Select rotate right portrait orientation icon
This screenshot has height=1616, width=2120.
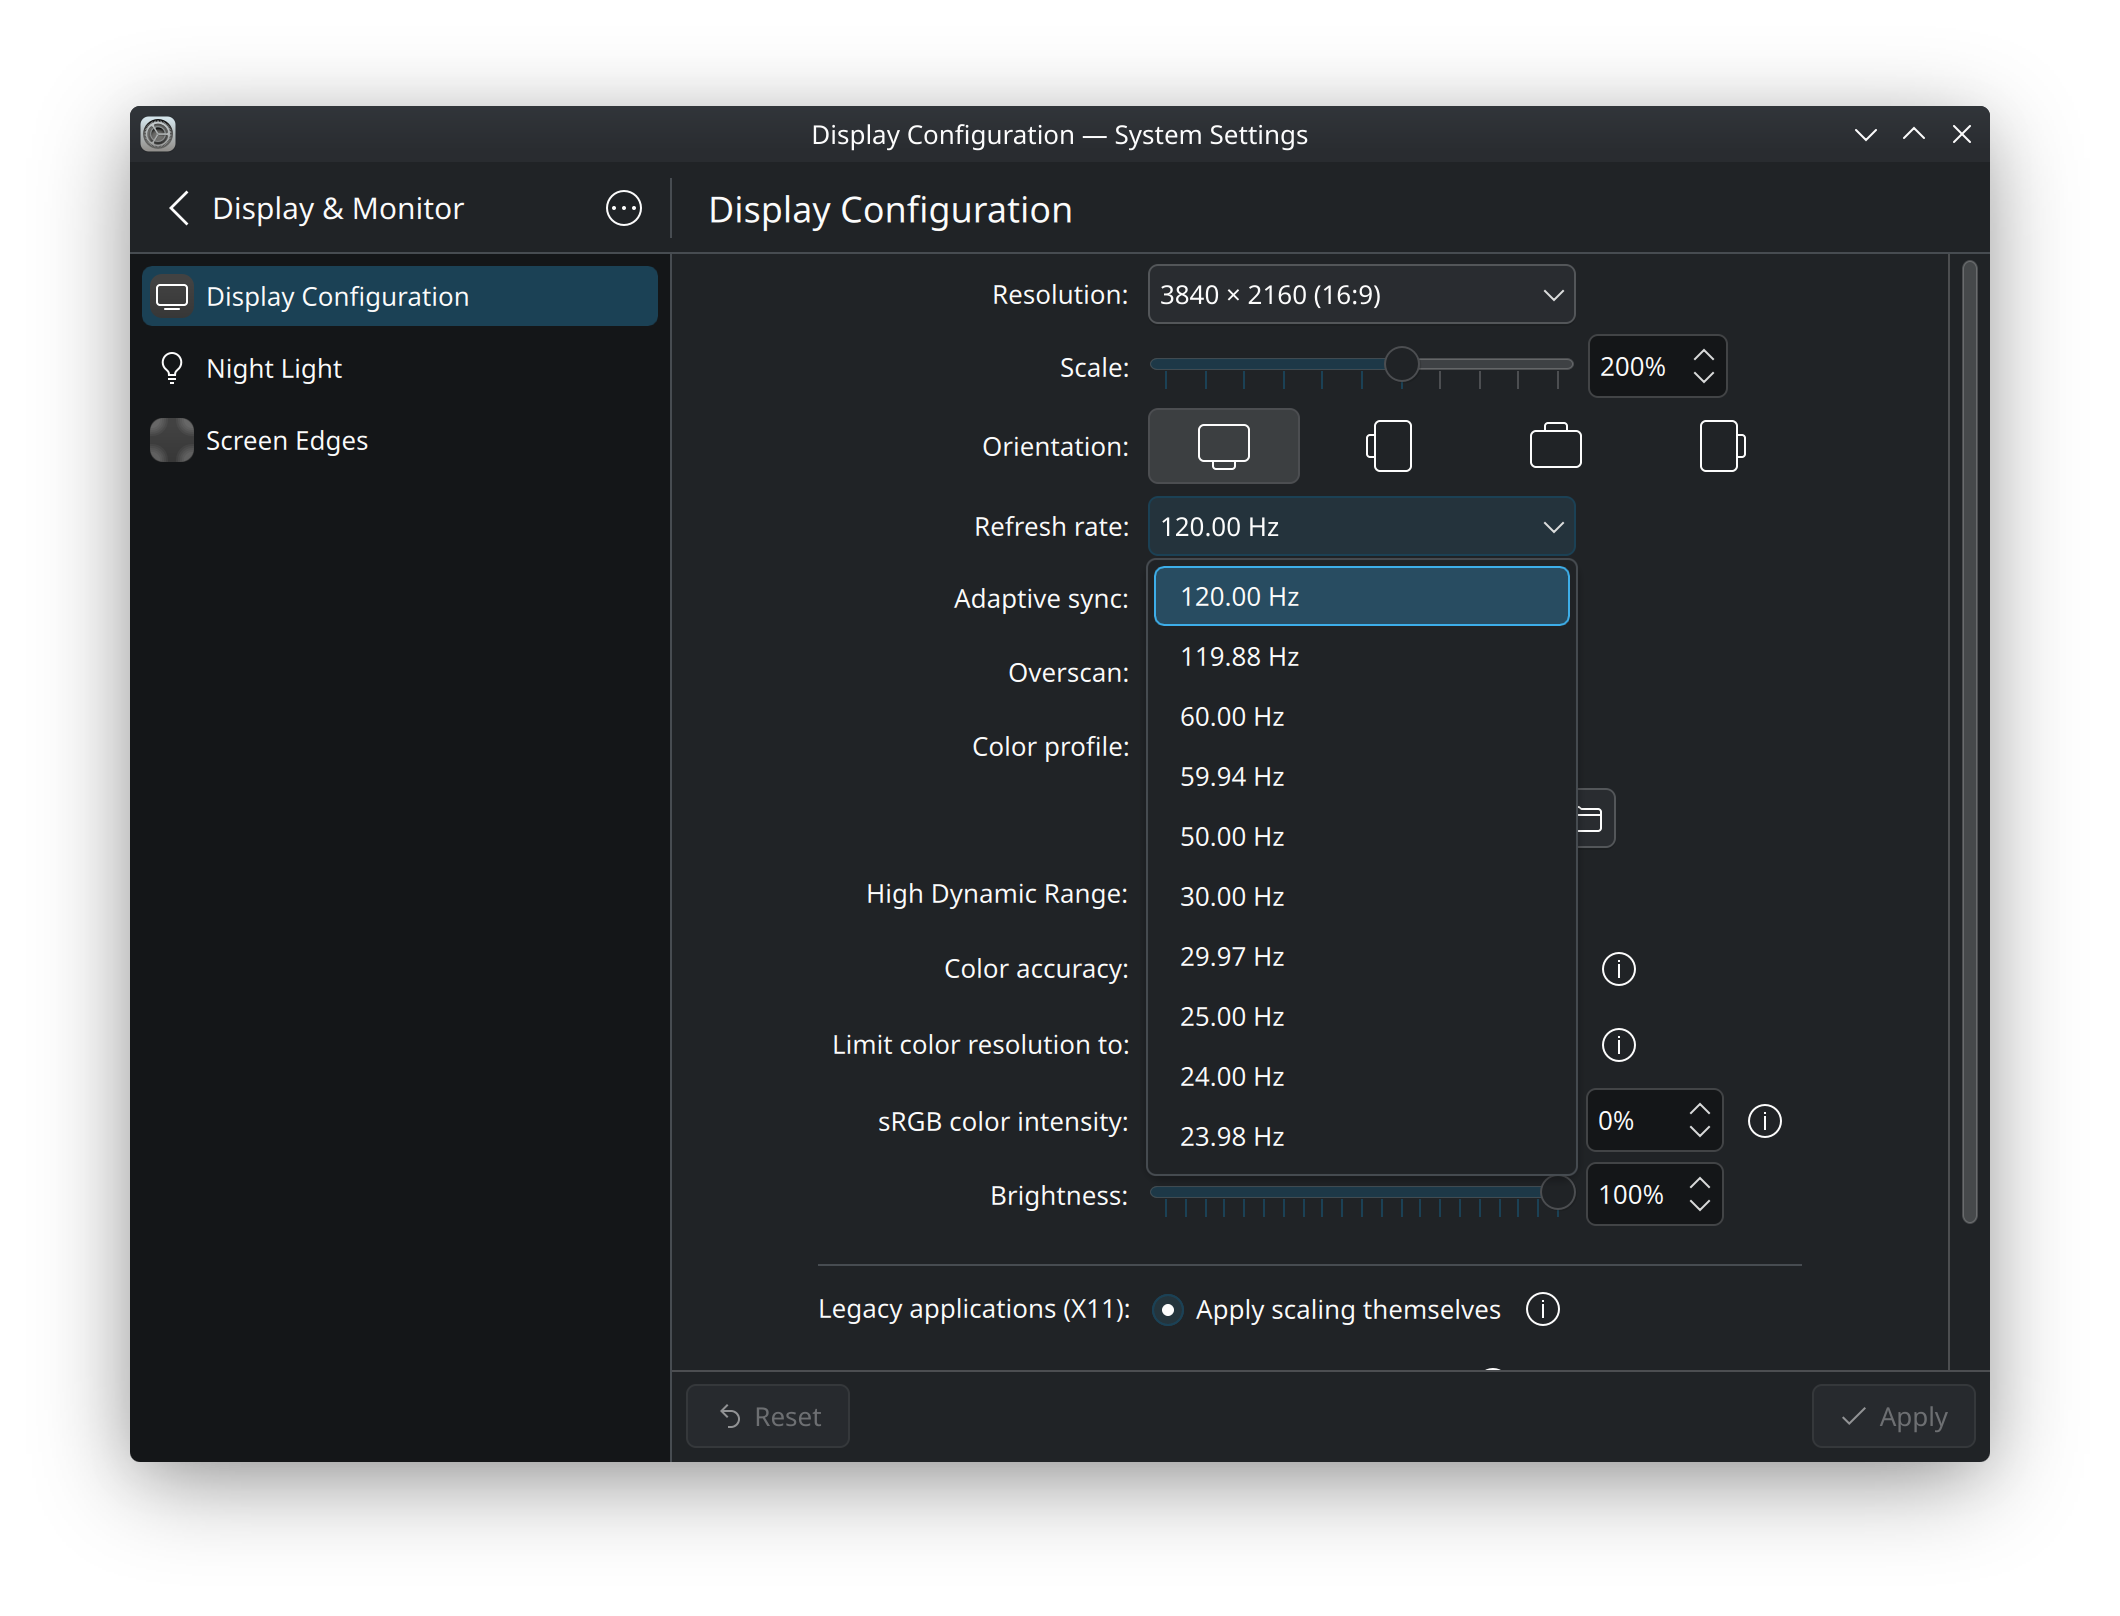(x=1722, y=446)
